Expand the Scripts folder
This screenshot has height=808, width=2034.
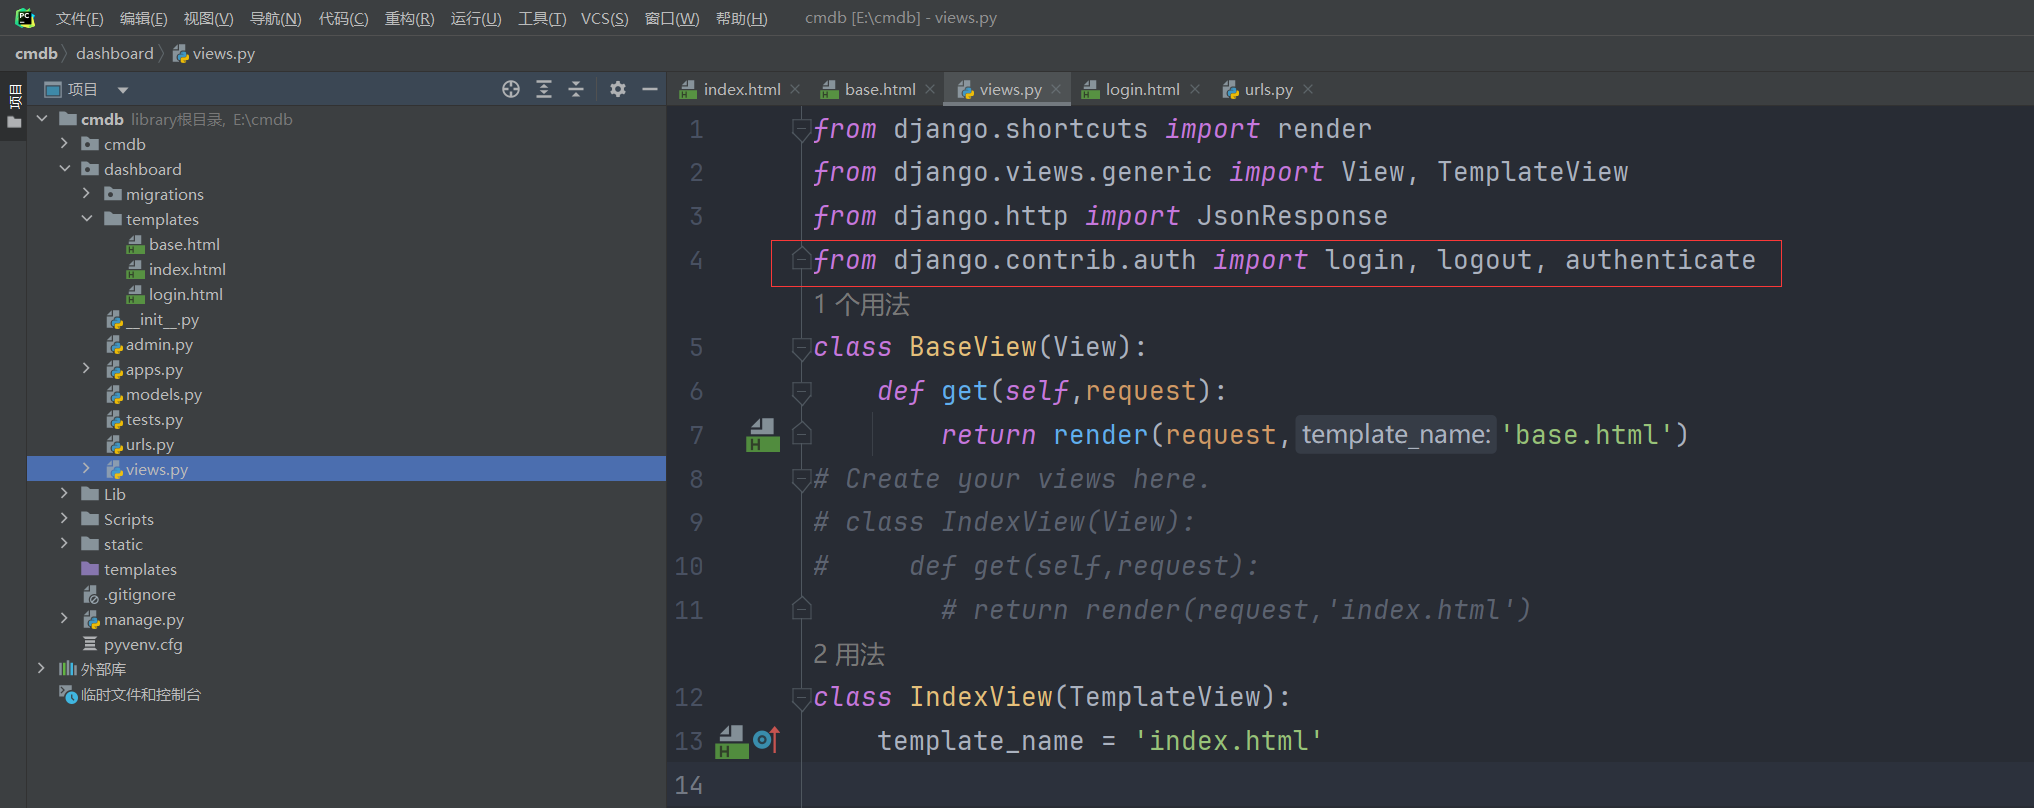[64, 519]
